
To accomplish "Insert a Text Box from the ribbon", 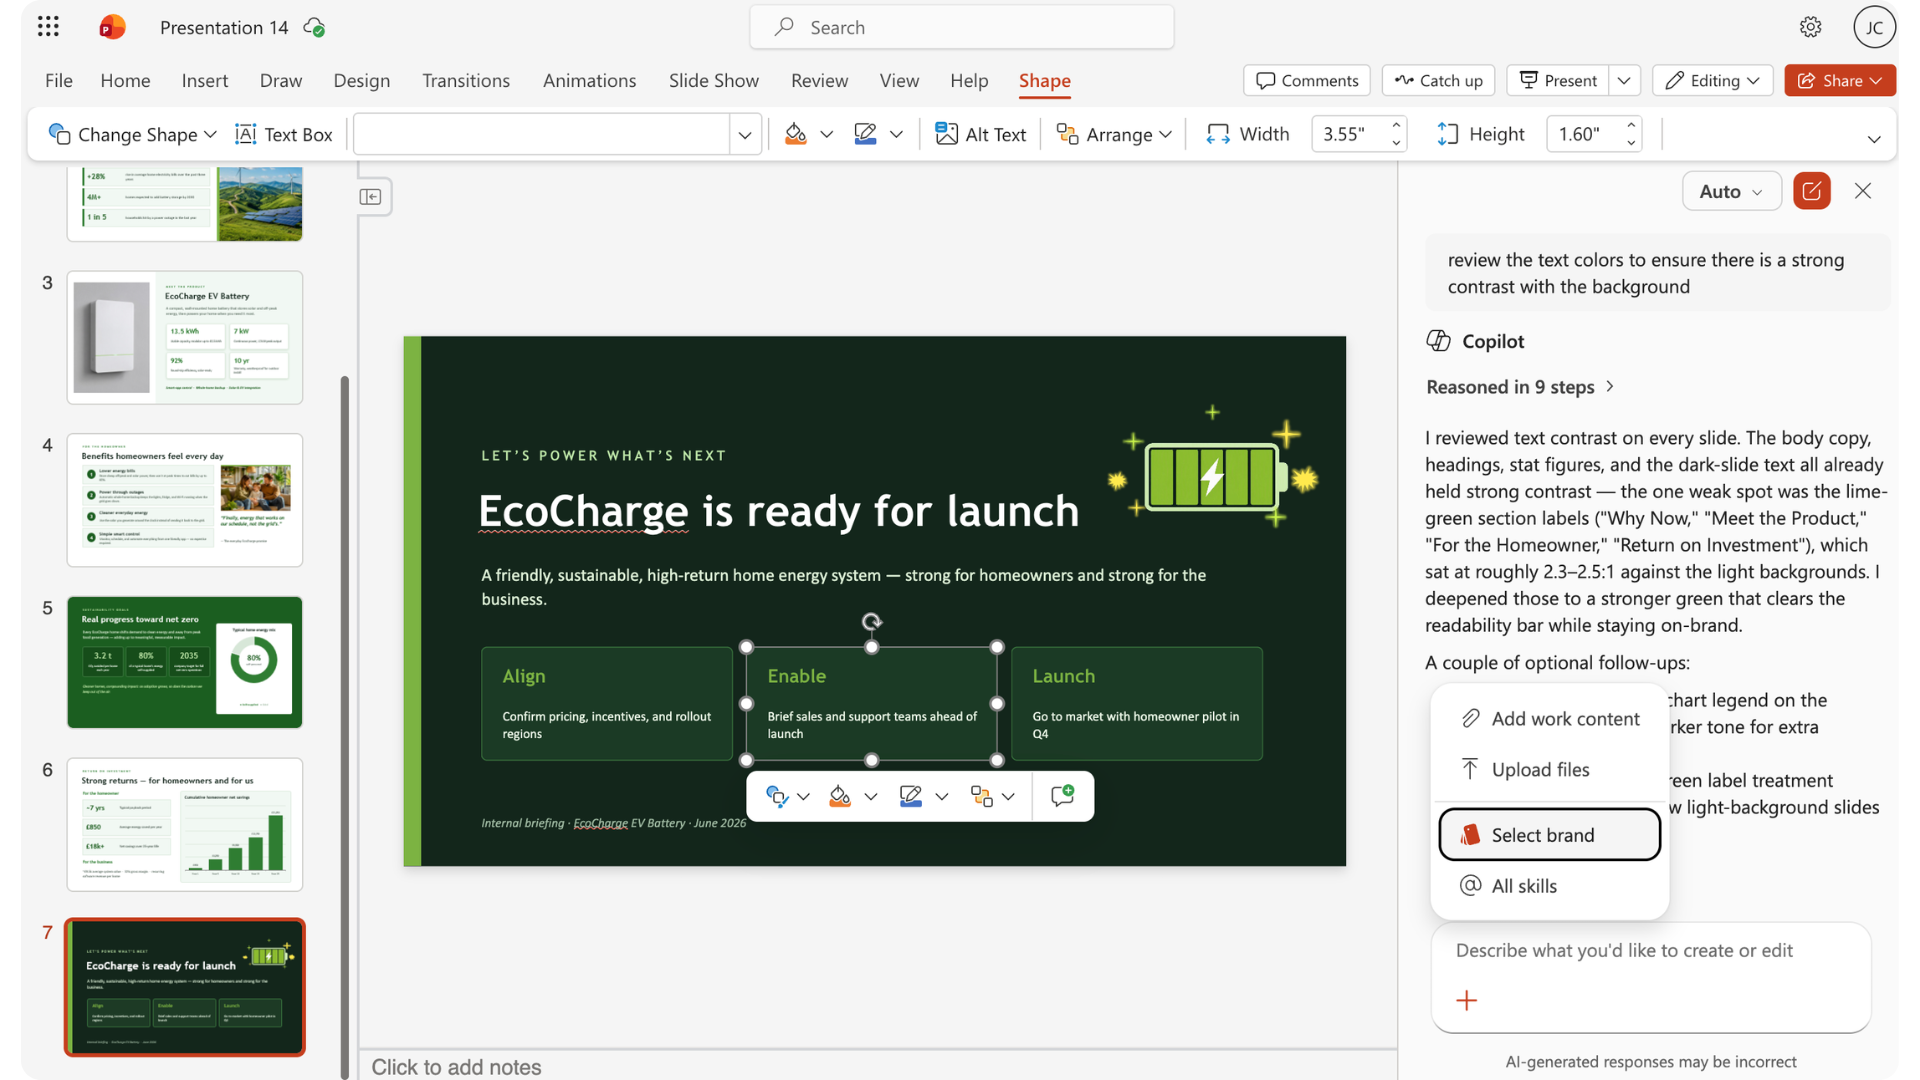I will pos(283,134).
